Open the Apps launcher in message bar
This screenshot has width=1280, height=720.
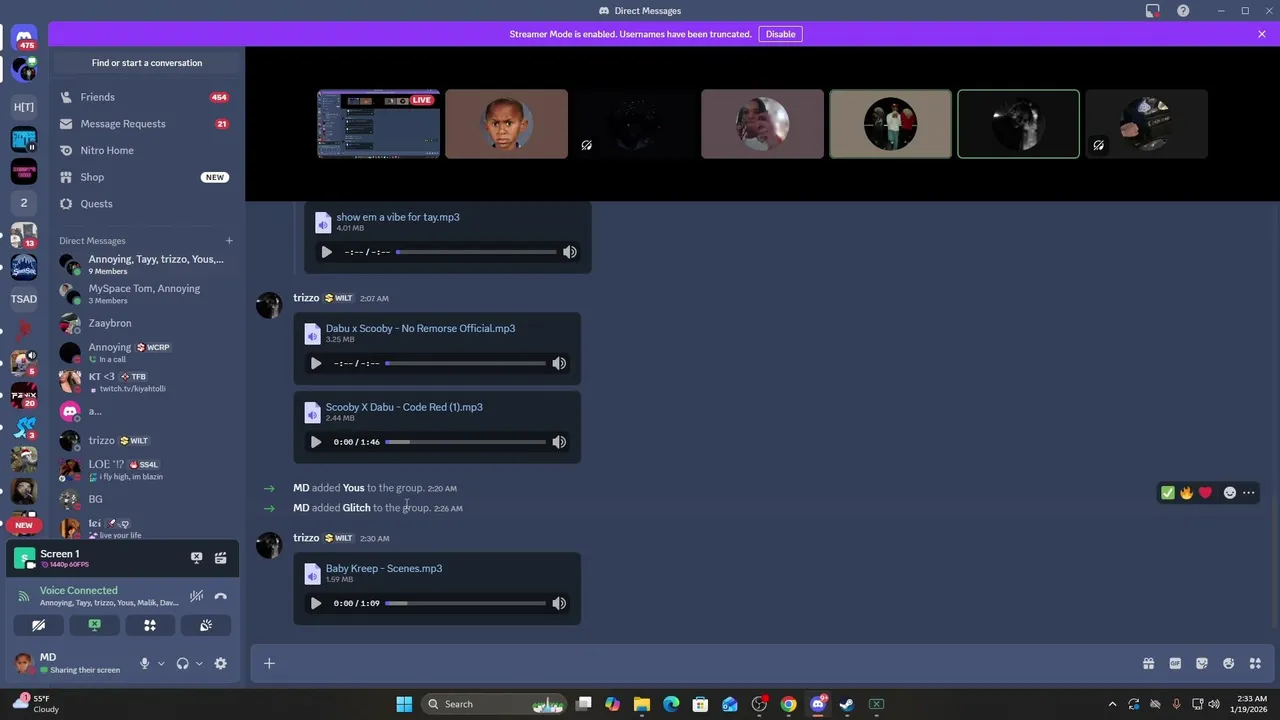[1255, 663]
